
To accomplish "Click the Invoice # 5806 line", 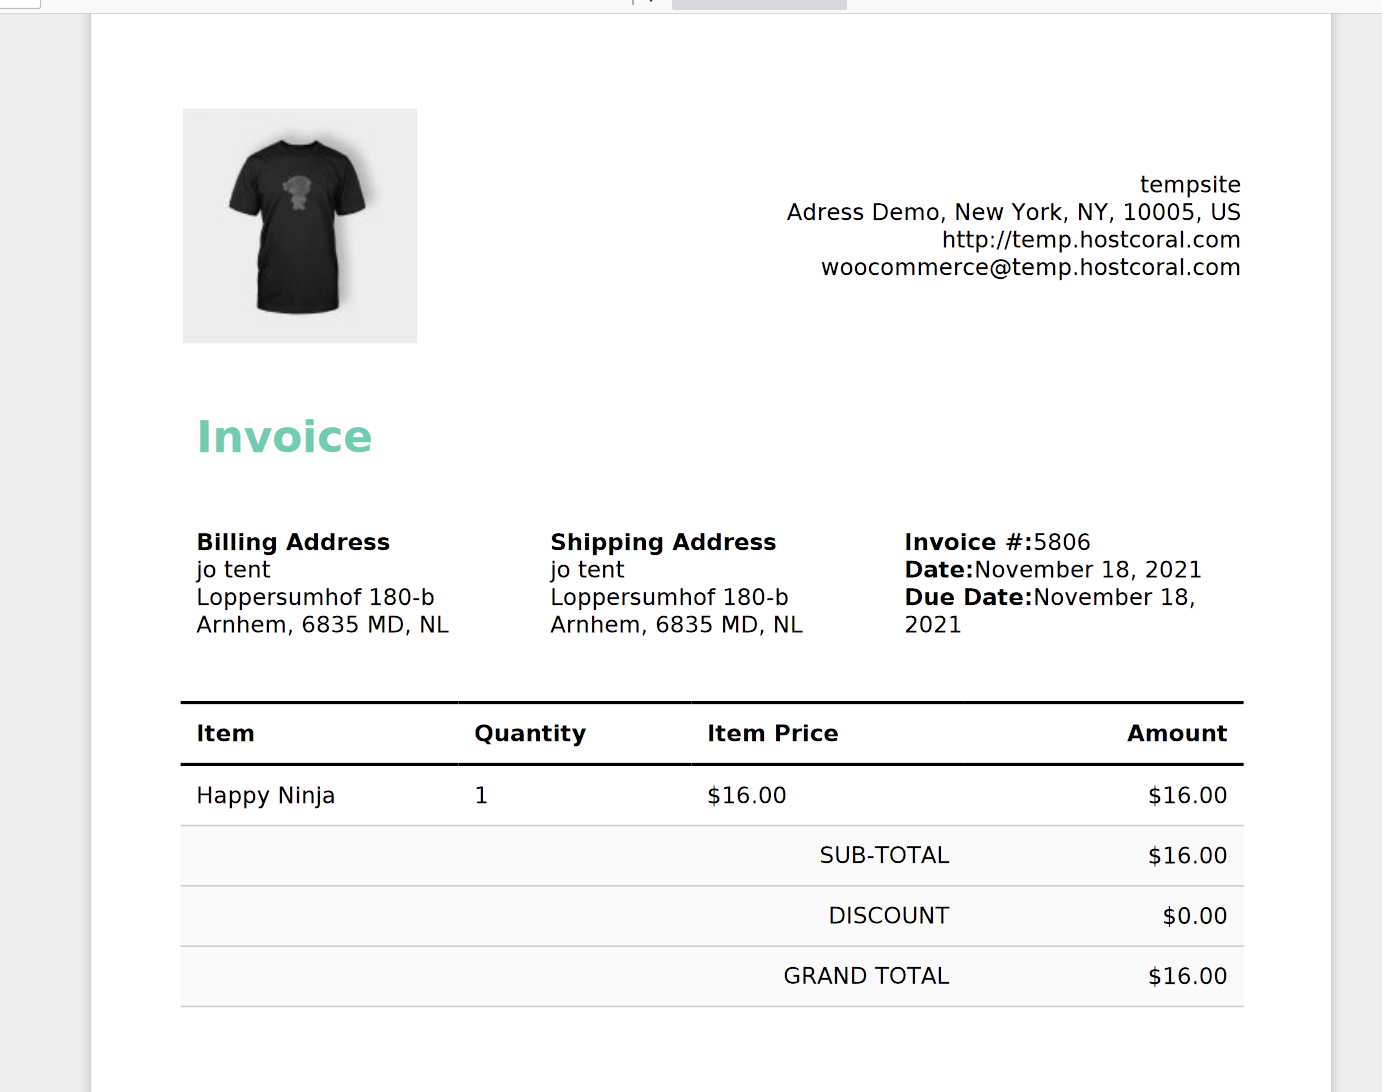I will (x=997, y=542).
